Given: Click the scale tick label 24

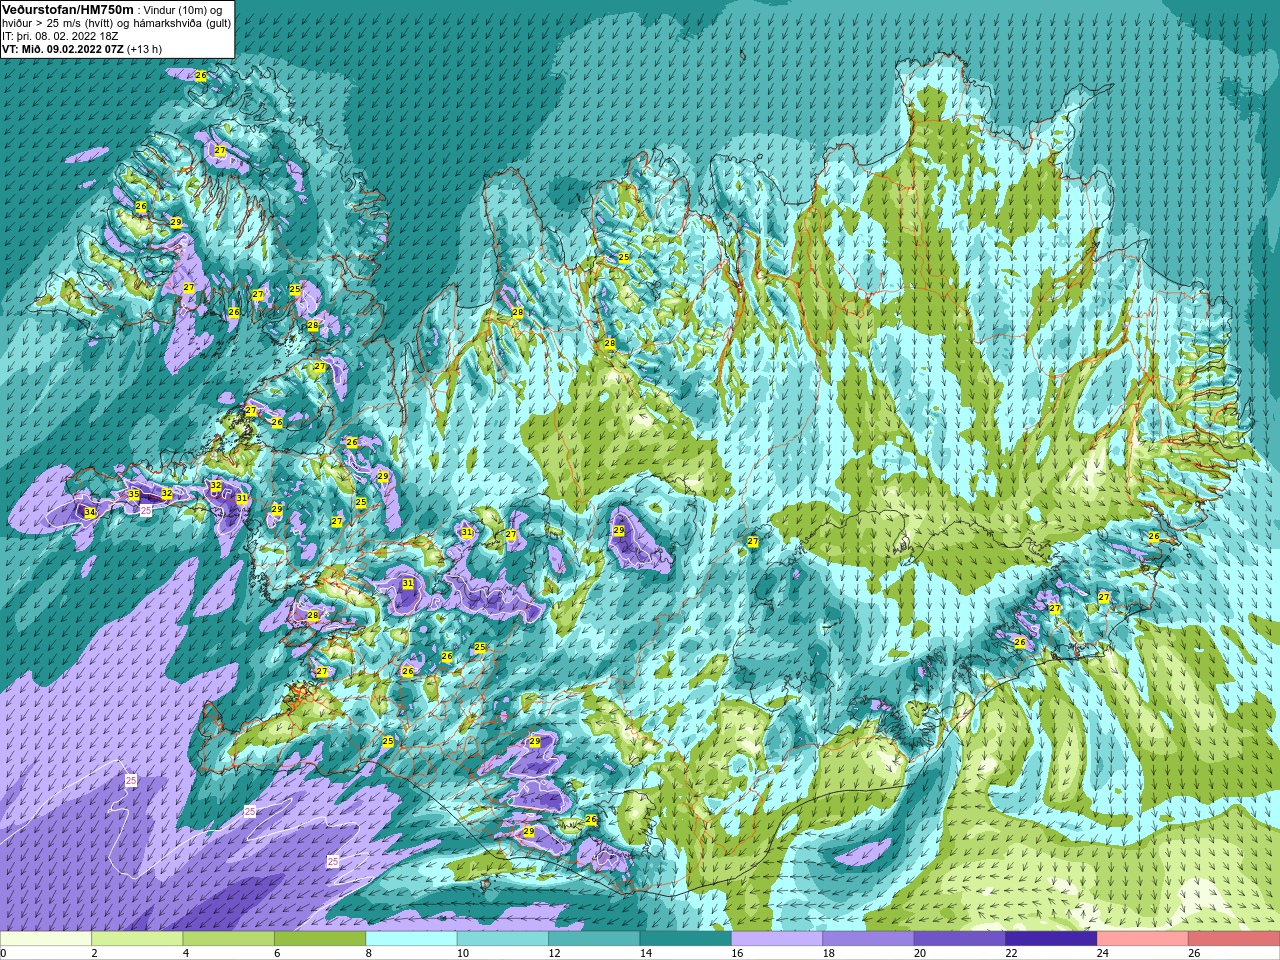Looking at the screenshot, I should pyautogui.click(x=1103, y=953).
